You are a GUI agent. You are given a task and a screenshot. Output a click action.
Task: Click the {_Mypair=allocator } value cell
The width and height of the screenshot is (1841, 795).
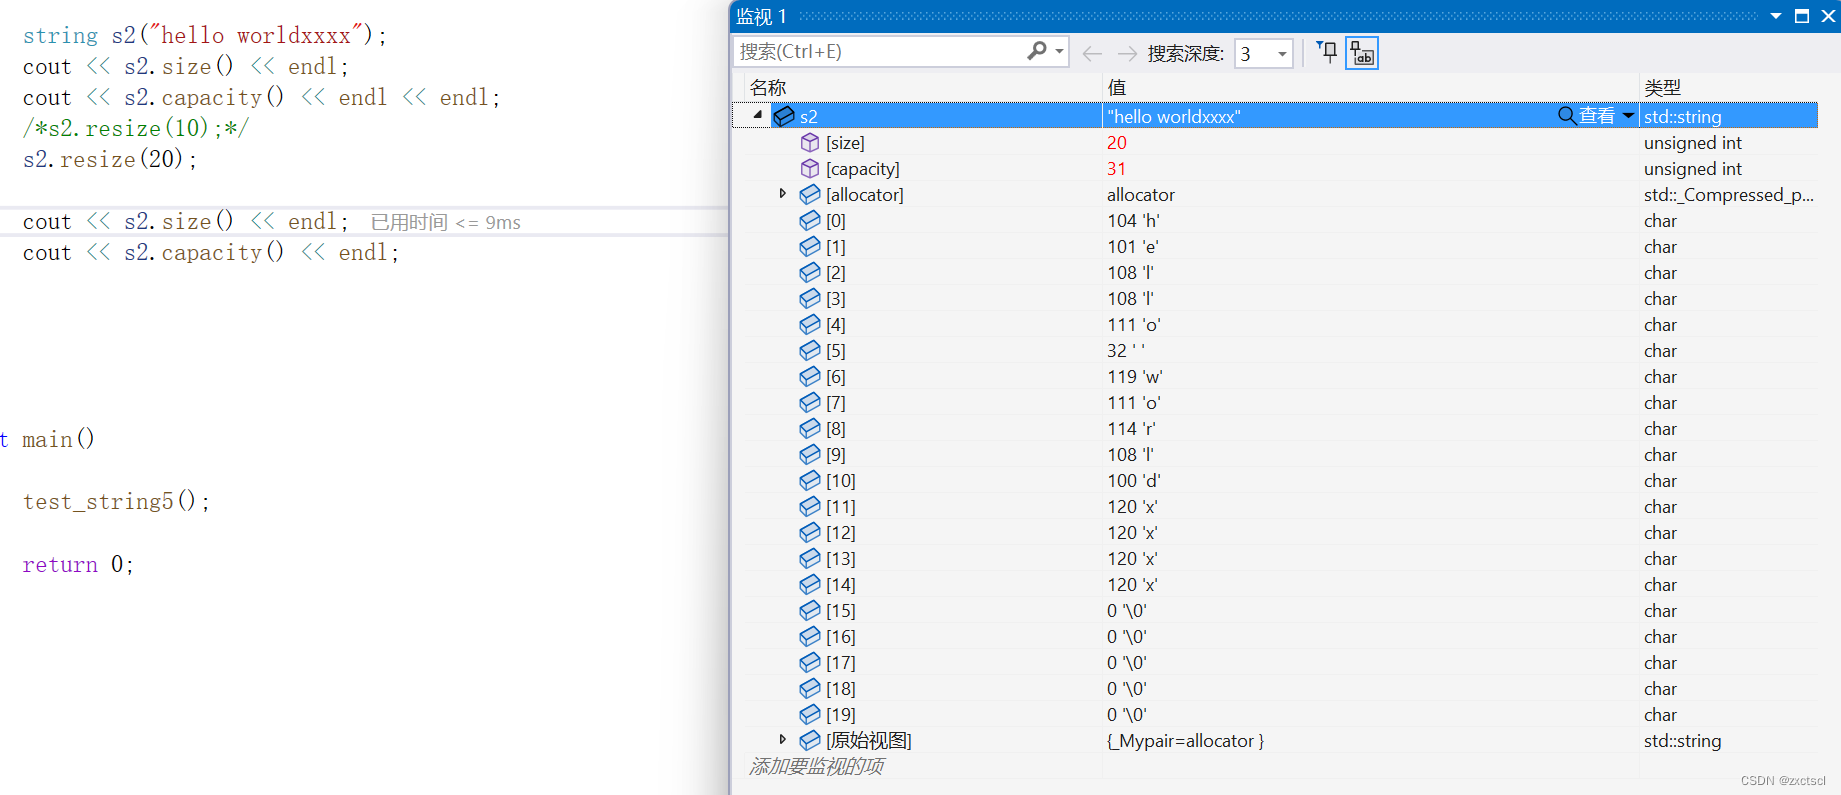[x=1185, y=741]
